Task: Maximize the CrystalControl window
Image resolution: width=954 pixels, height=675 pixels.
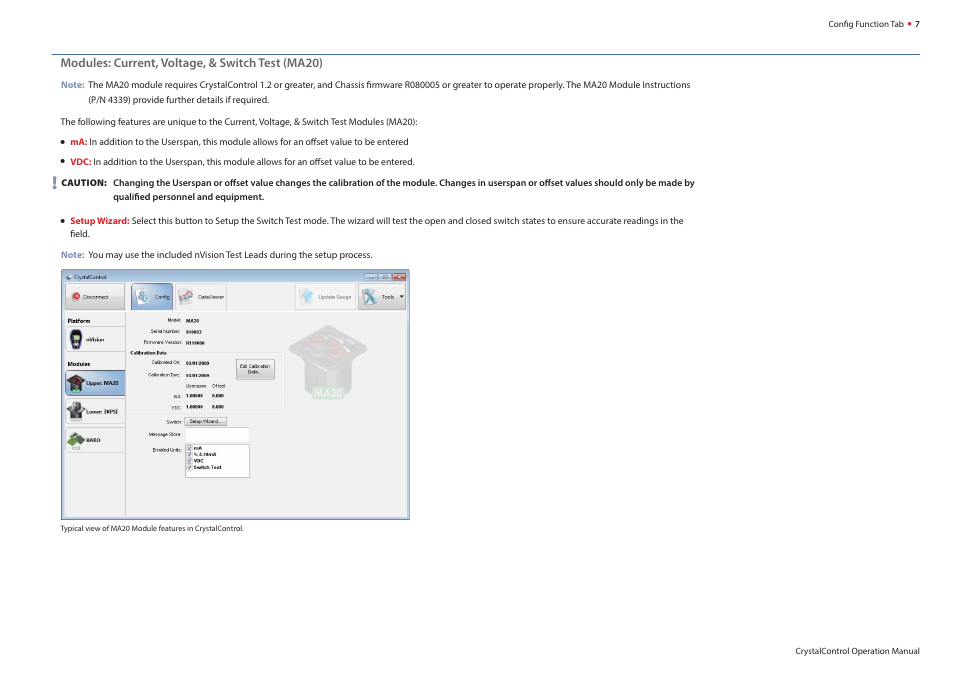Action: click(x=385, y=277)
